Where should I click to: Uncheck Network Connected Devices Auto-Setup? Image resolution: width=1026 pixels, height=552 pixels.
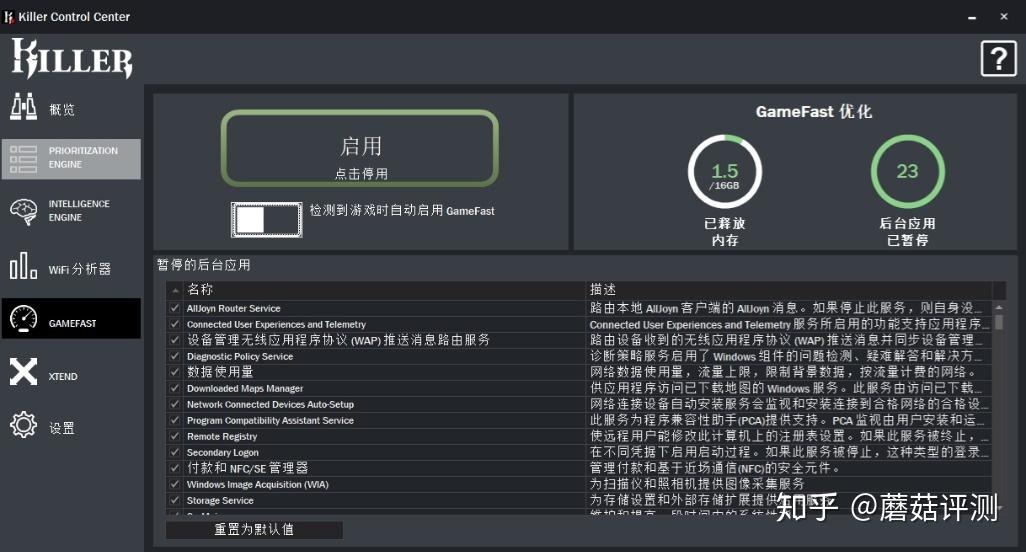tap(175, 404)
